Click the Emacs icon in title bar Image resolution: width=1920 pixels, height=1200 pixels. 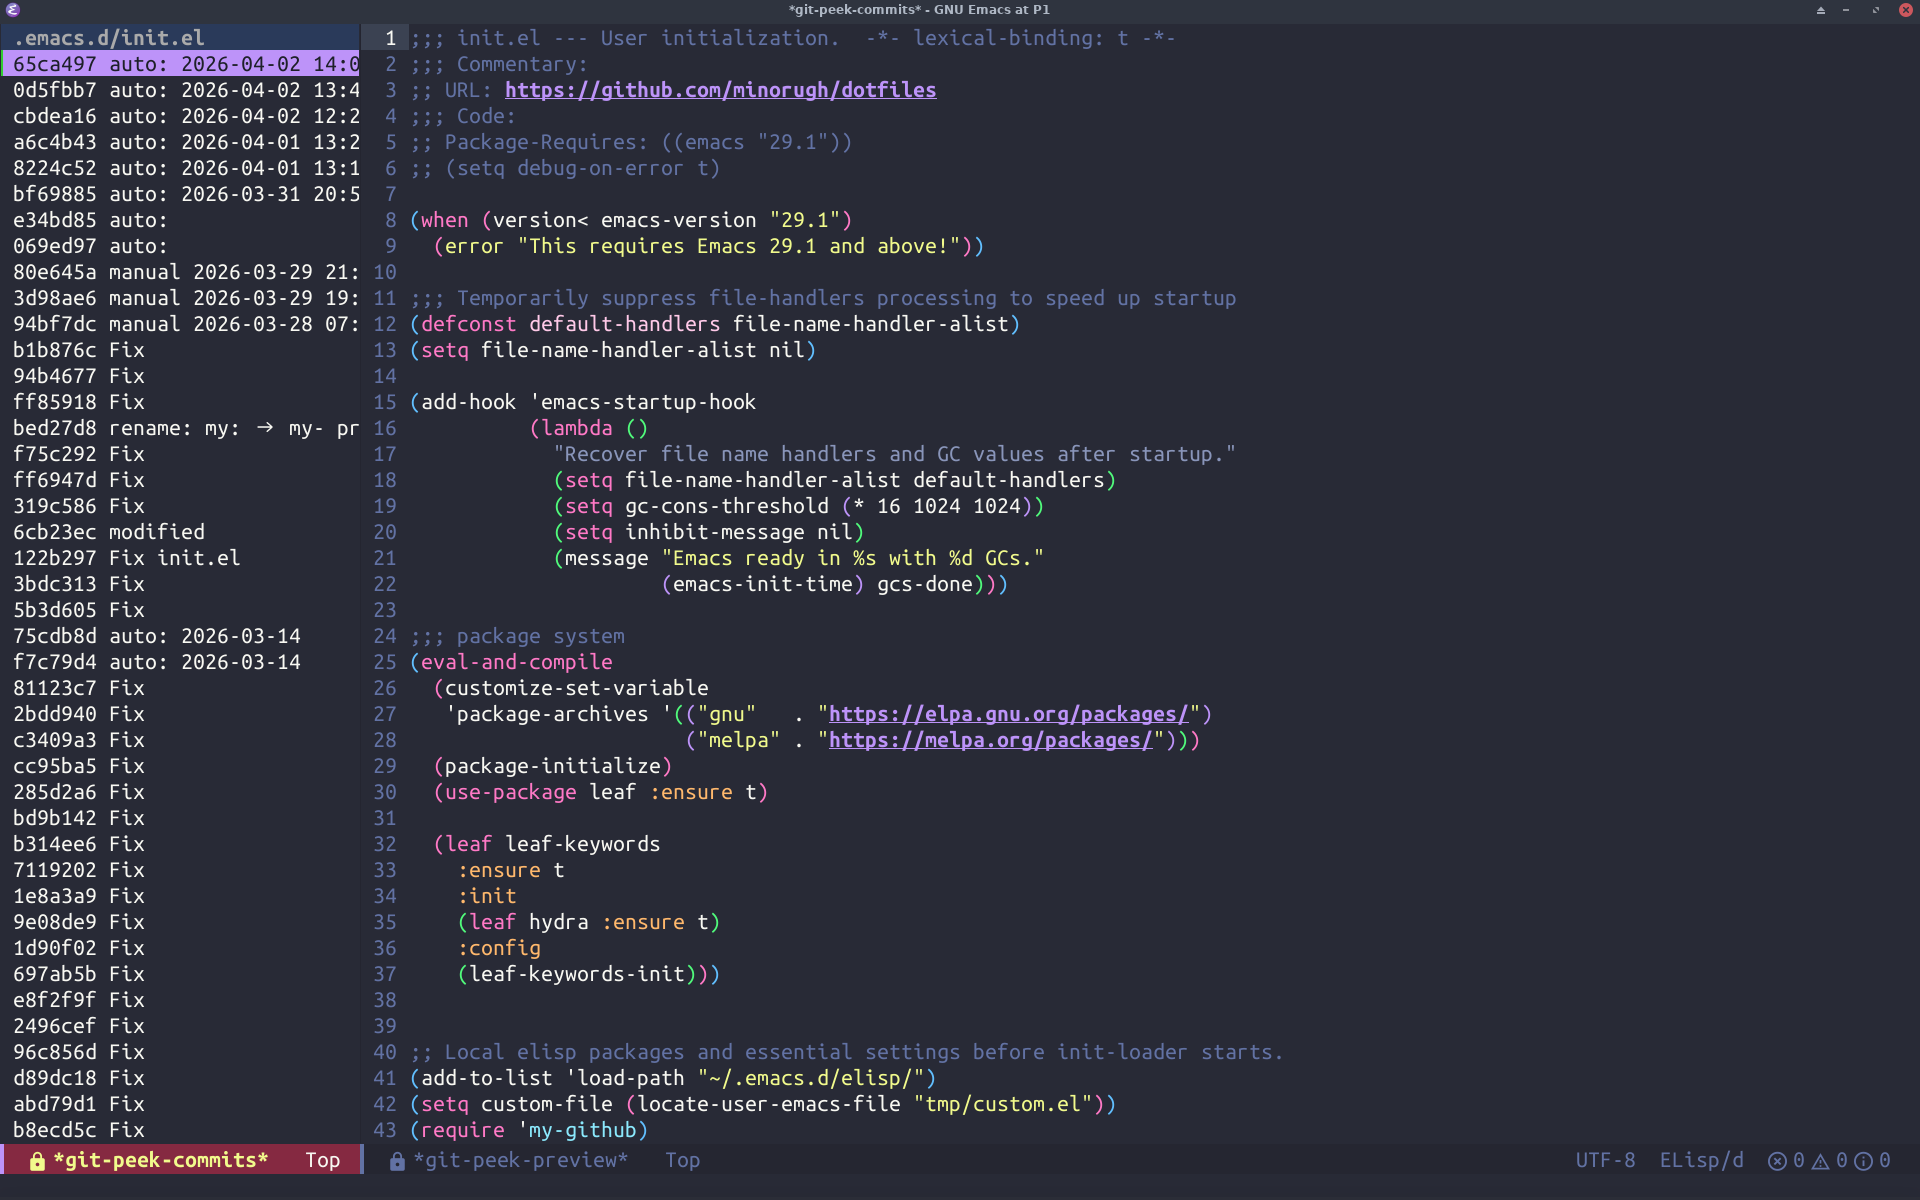pyautogui.click(x=13, y=10)
